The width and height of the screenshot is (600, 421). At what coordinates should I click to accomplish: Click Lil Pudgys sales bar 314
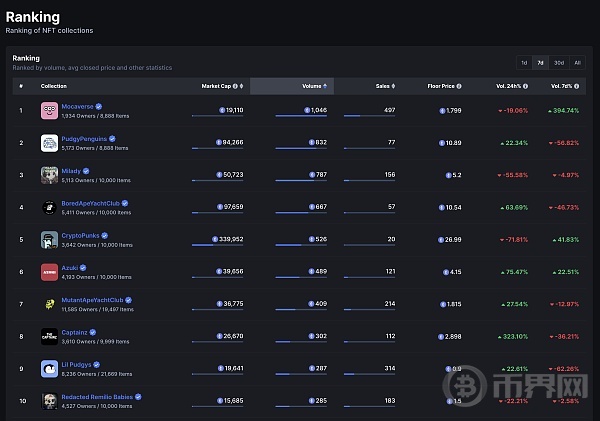(x=370, y=374)
